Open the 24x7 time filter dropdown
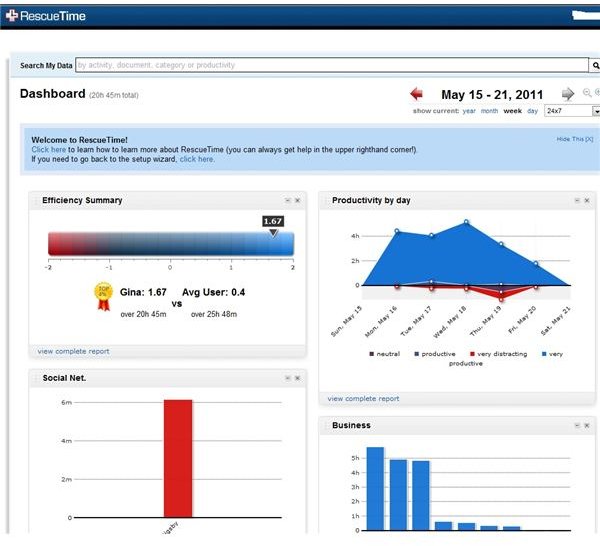This screenshot has width=600, height=546. click(x=572, y=111)
